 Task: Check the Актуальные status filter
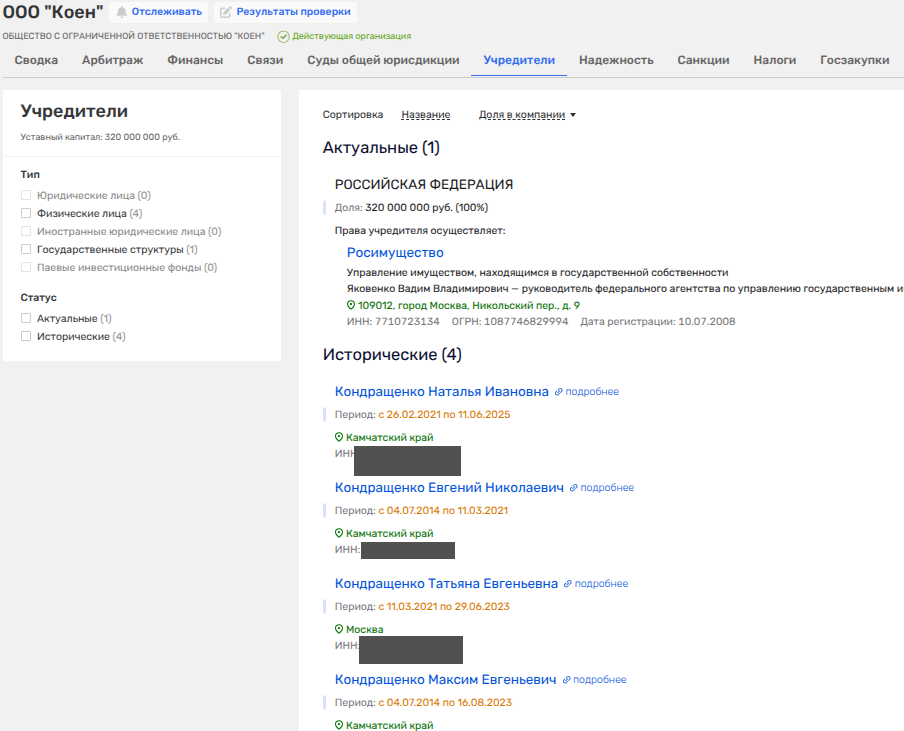(26, 318)
